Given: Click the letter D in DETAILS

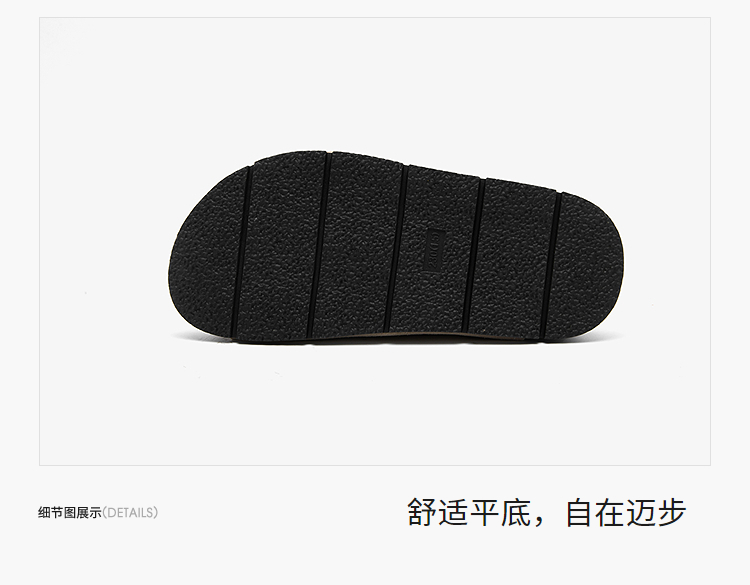Looking at the screenshot, I should 112,513.
